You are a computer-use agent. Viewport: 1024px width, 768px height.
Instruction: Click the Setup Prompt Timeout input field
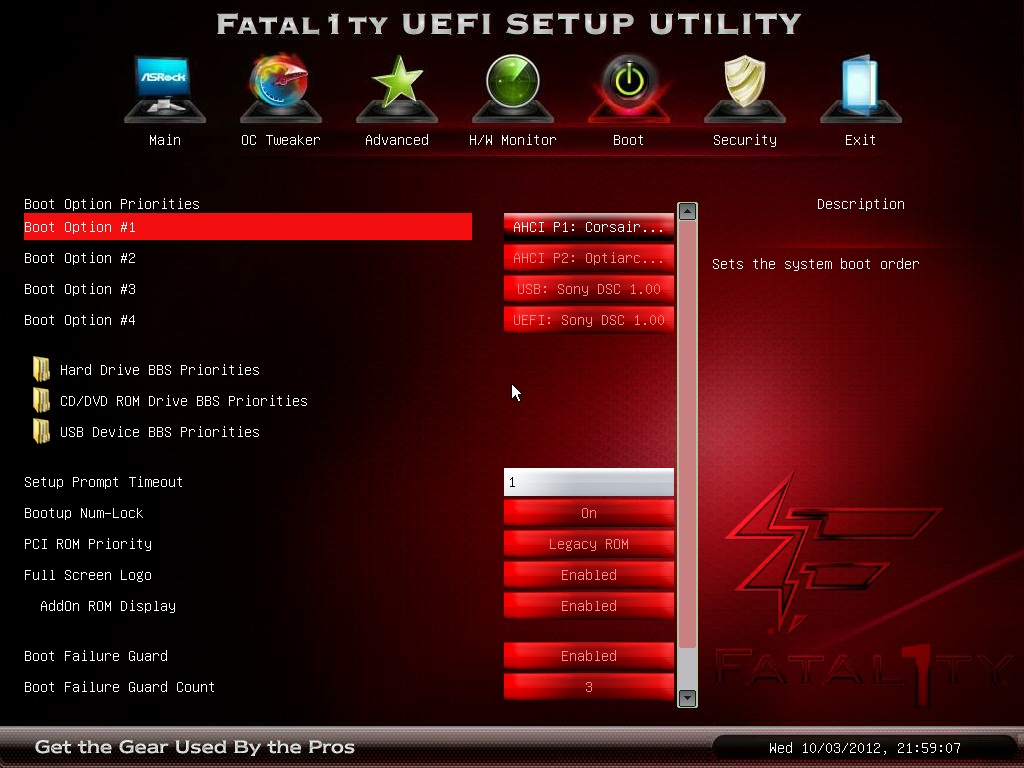588,482
